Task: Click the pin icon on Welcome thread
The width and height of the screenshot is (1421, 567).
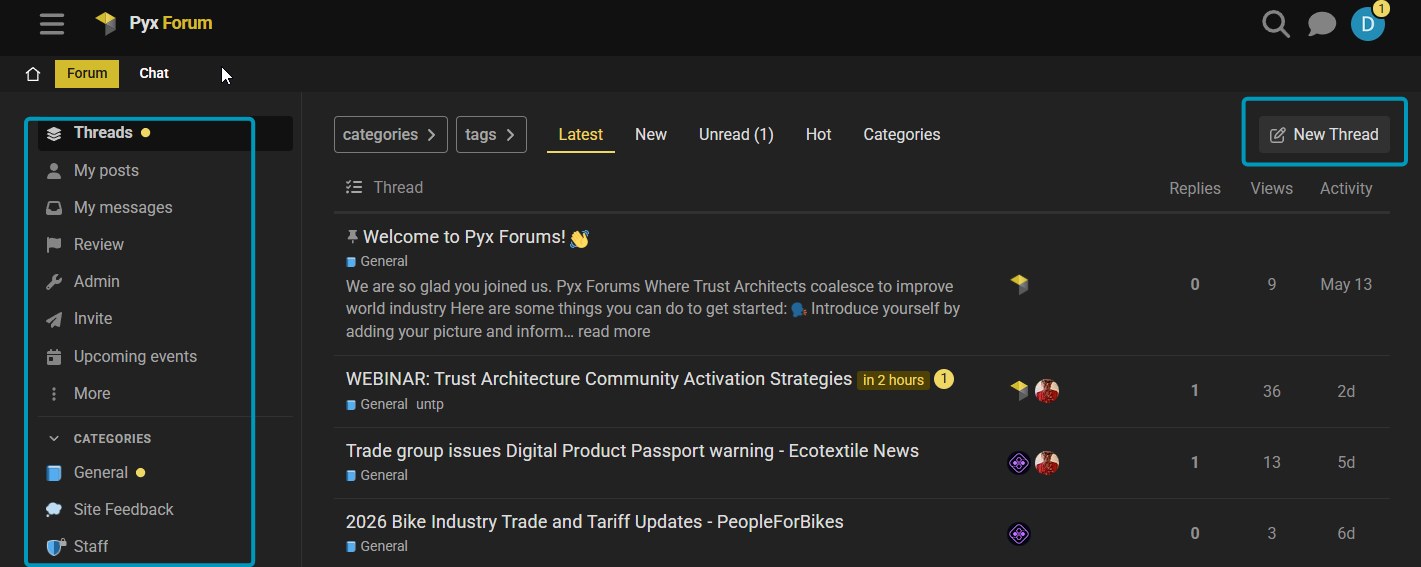Action: (352, 237)
